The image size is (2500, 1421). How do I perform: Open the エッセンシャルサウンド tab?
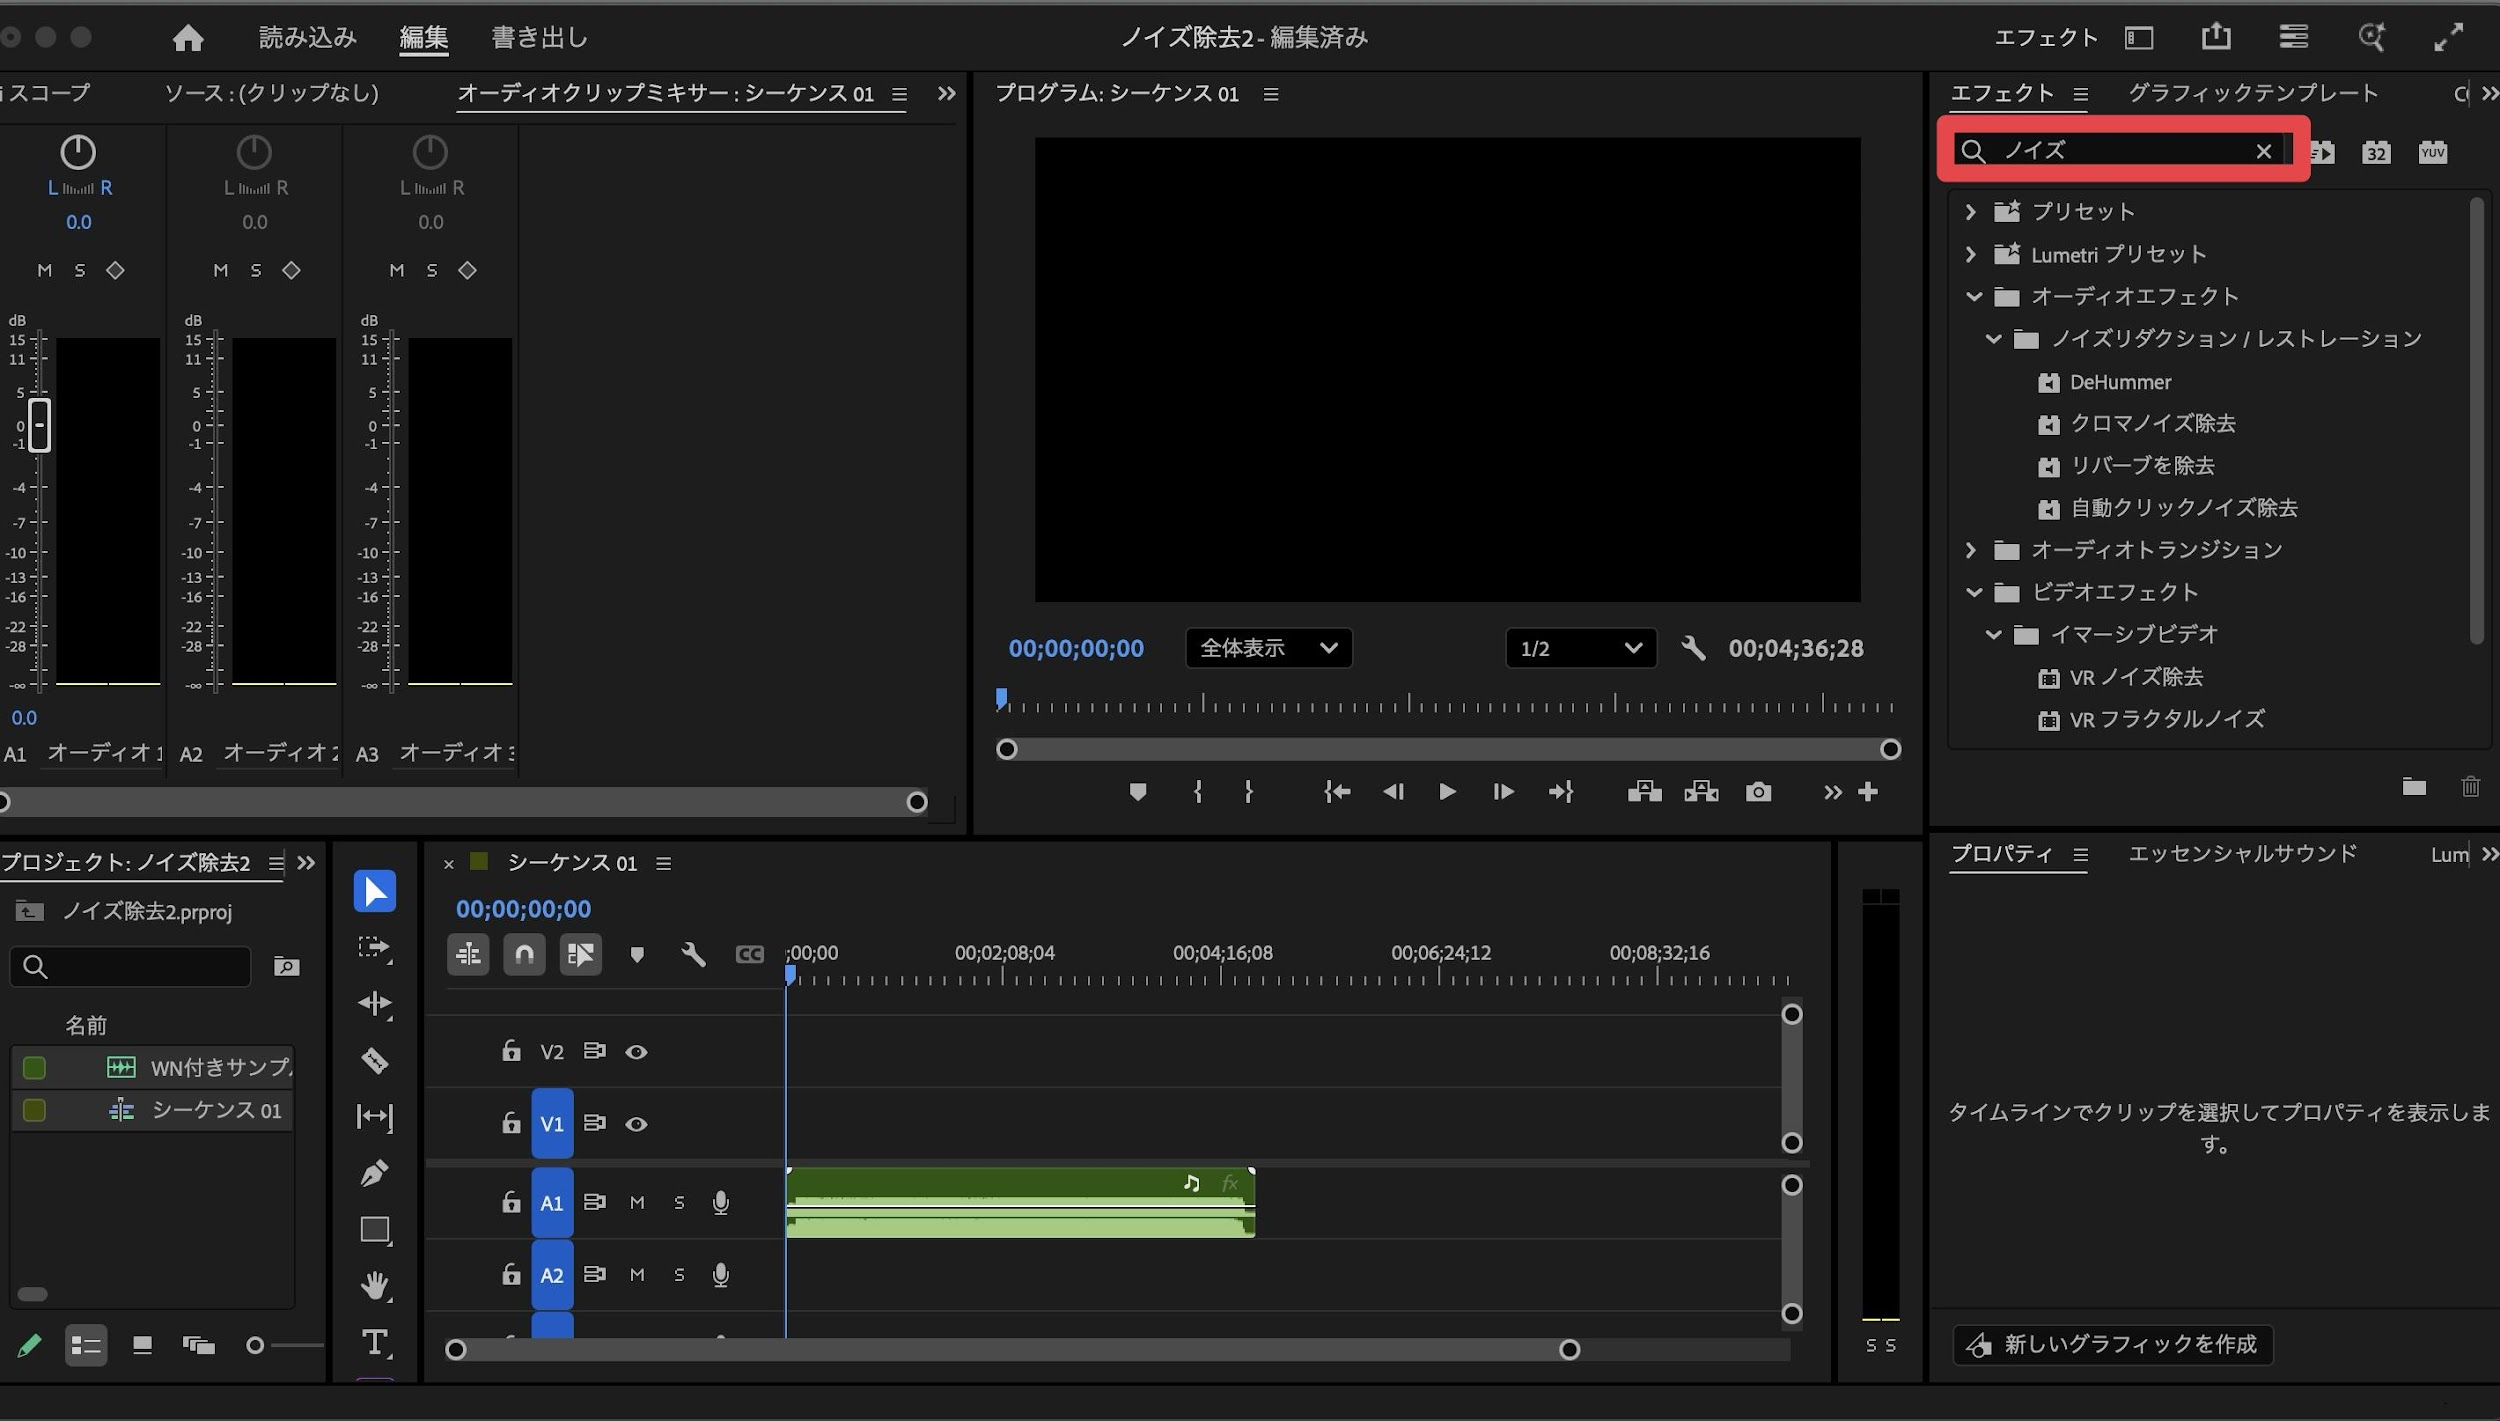[2242, 854]
